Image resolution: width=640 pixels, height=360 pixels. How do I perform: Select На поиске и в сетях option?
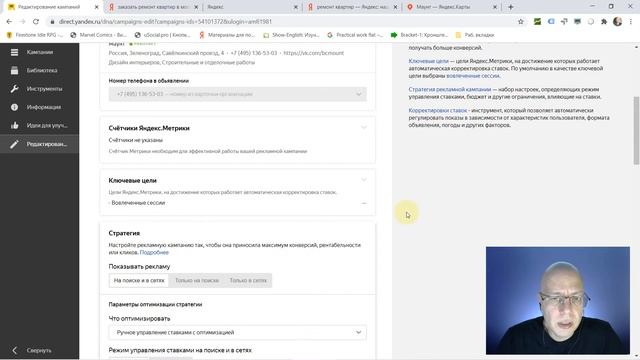[139, 280]
